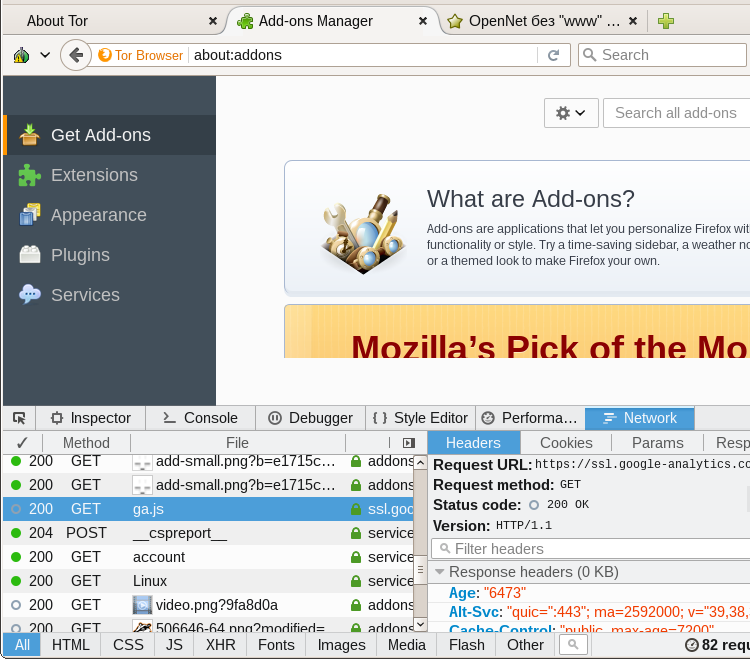Click the browser Search box
Viewport: 750px width, 659px height.
click(x=662, y=55)
